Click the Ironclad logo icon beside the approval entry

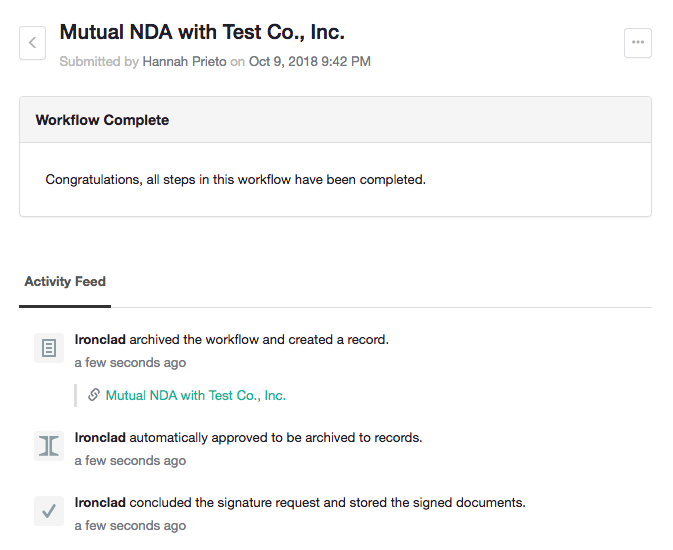pos(49,446)
